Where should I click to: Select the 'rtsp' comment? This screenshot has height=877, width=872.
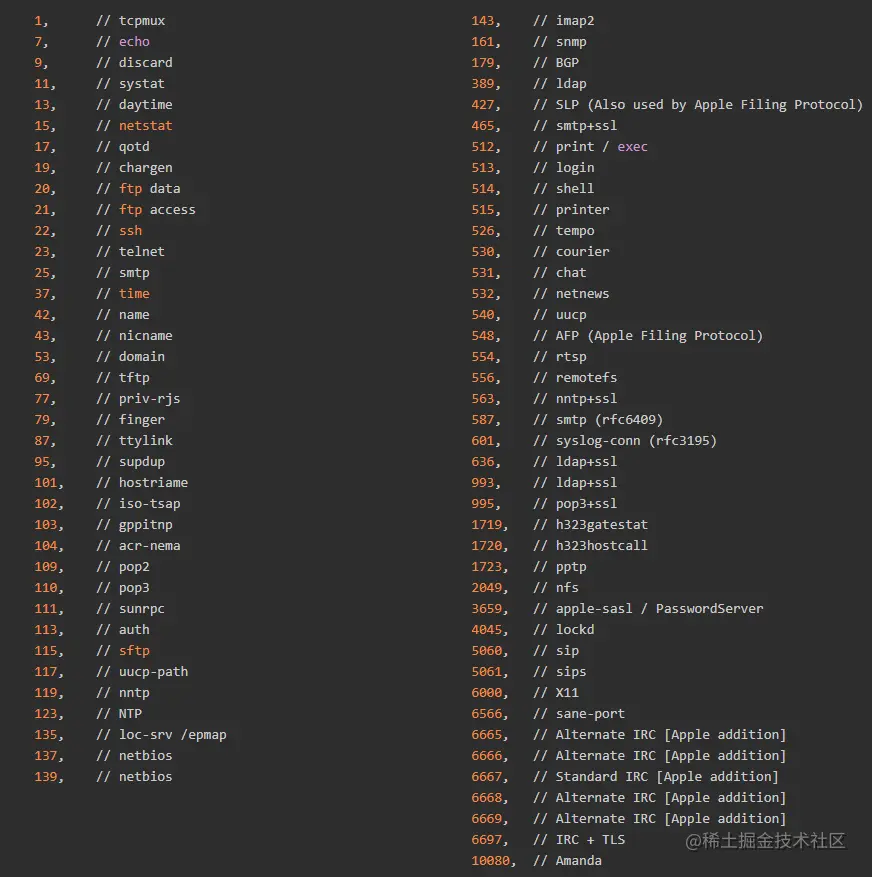click(x=571, y=357)
